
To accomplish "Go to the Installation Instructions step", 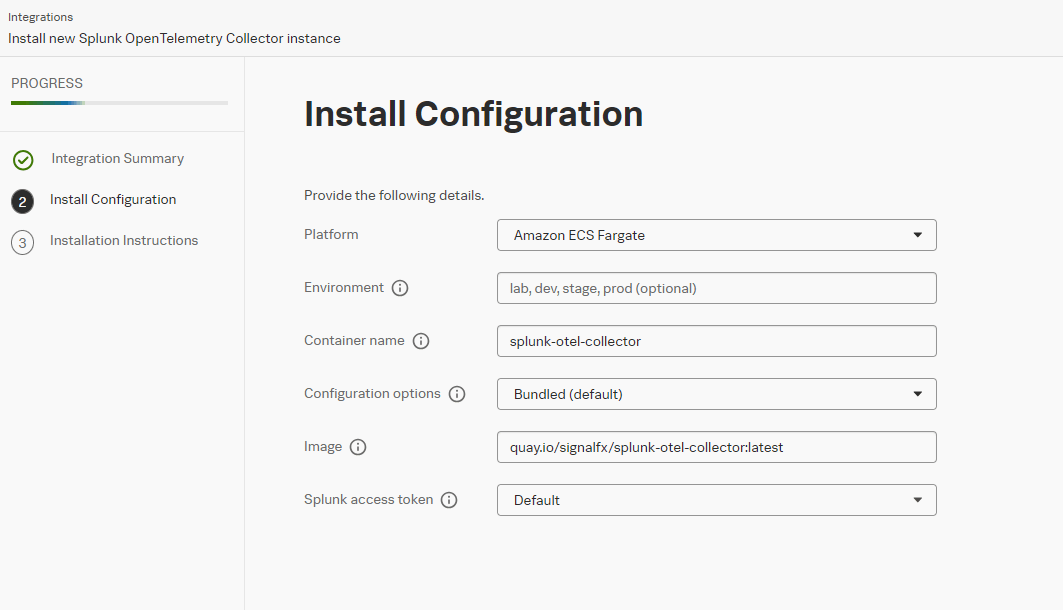I will coord(124,241).
